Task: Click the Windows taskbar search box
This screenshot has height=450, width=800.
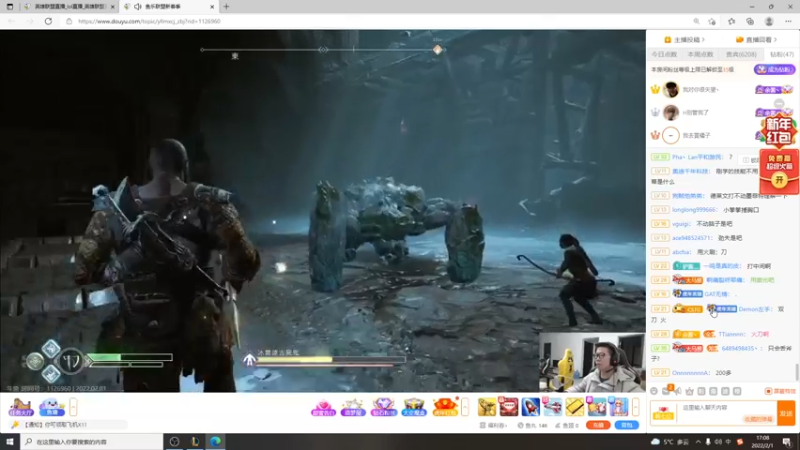Action: (92, 441)
